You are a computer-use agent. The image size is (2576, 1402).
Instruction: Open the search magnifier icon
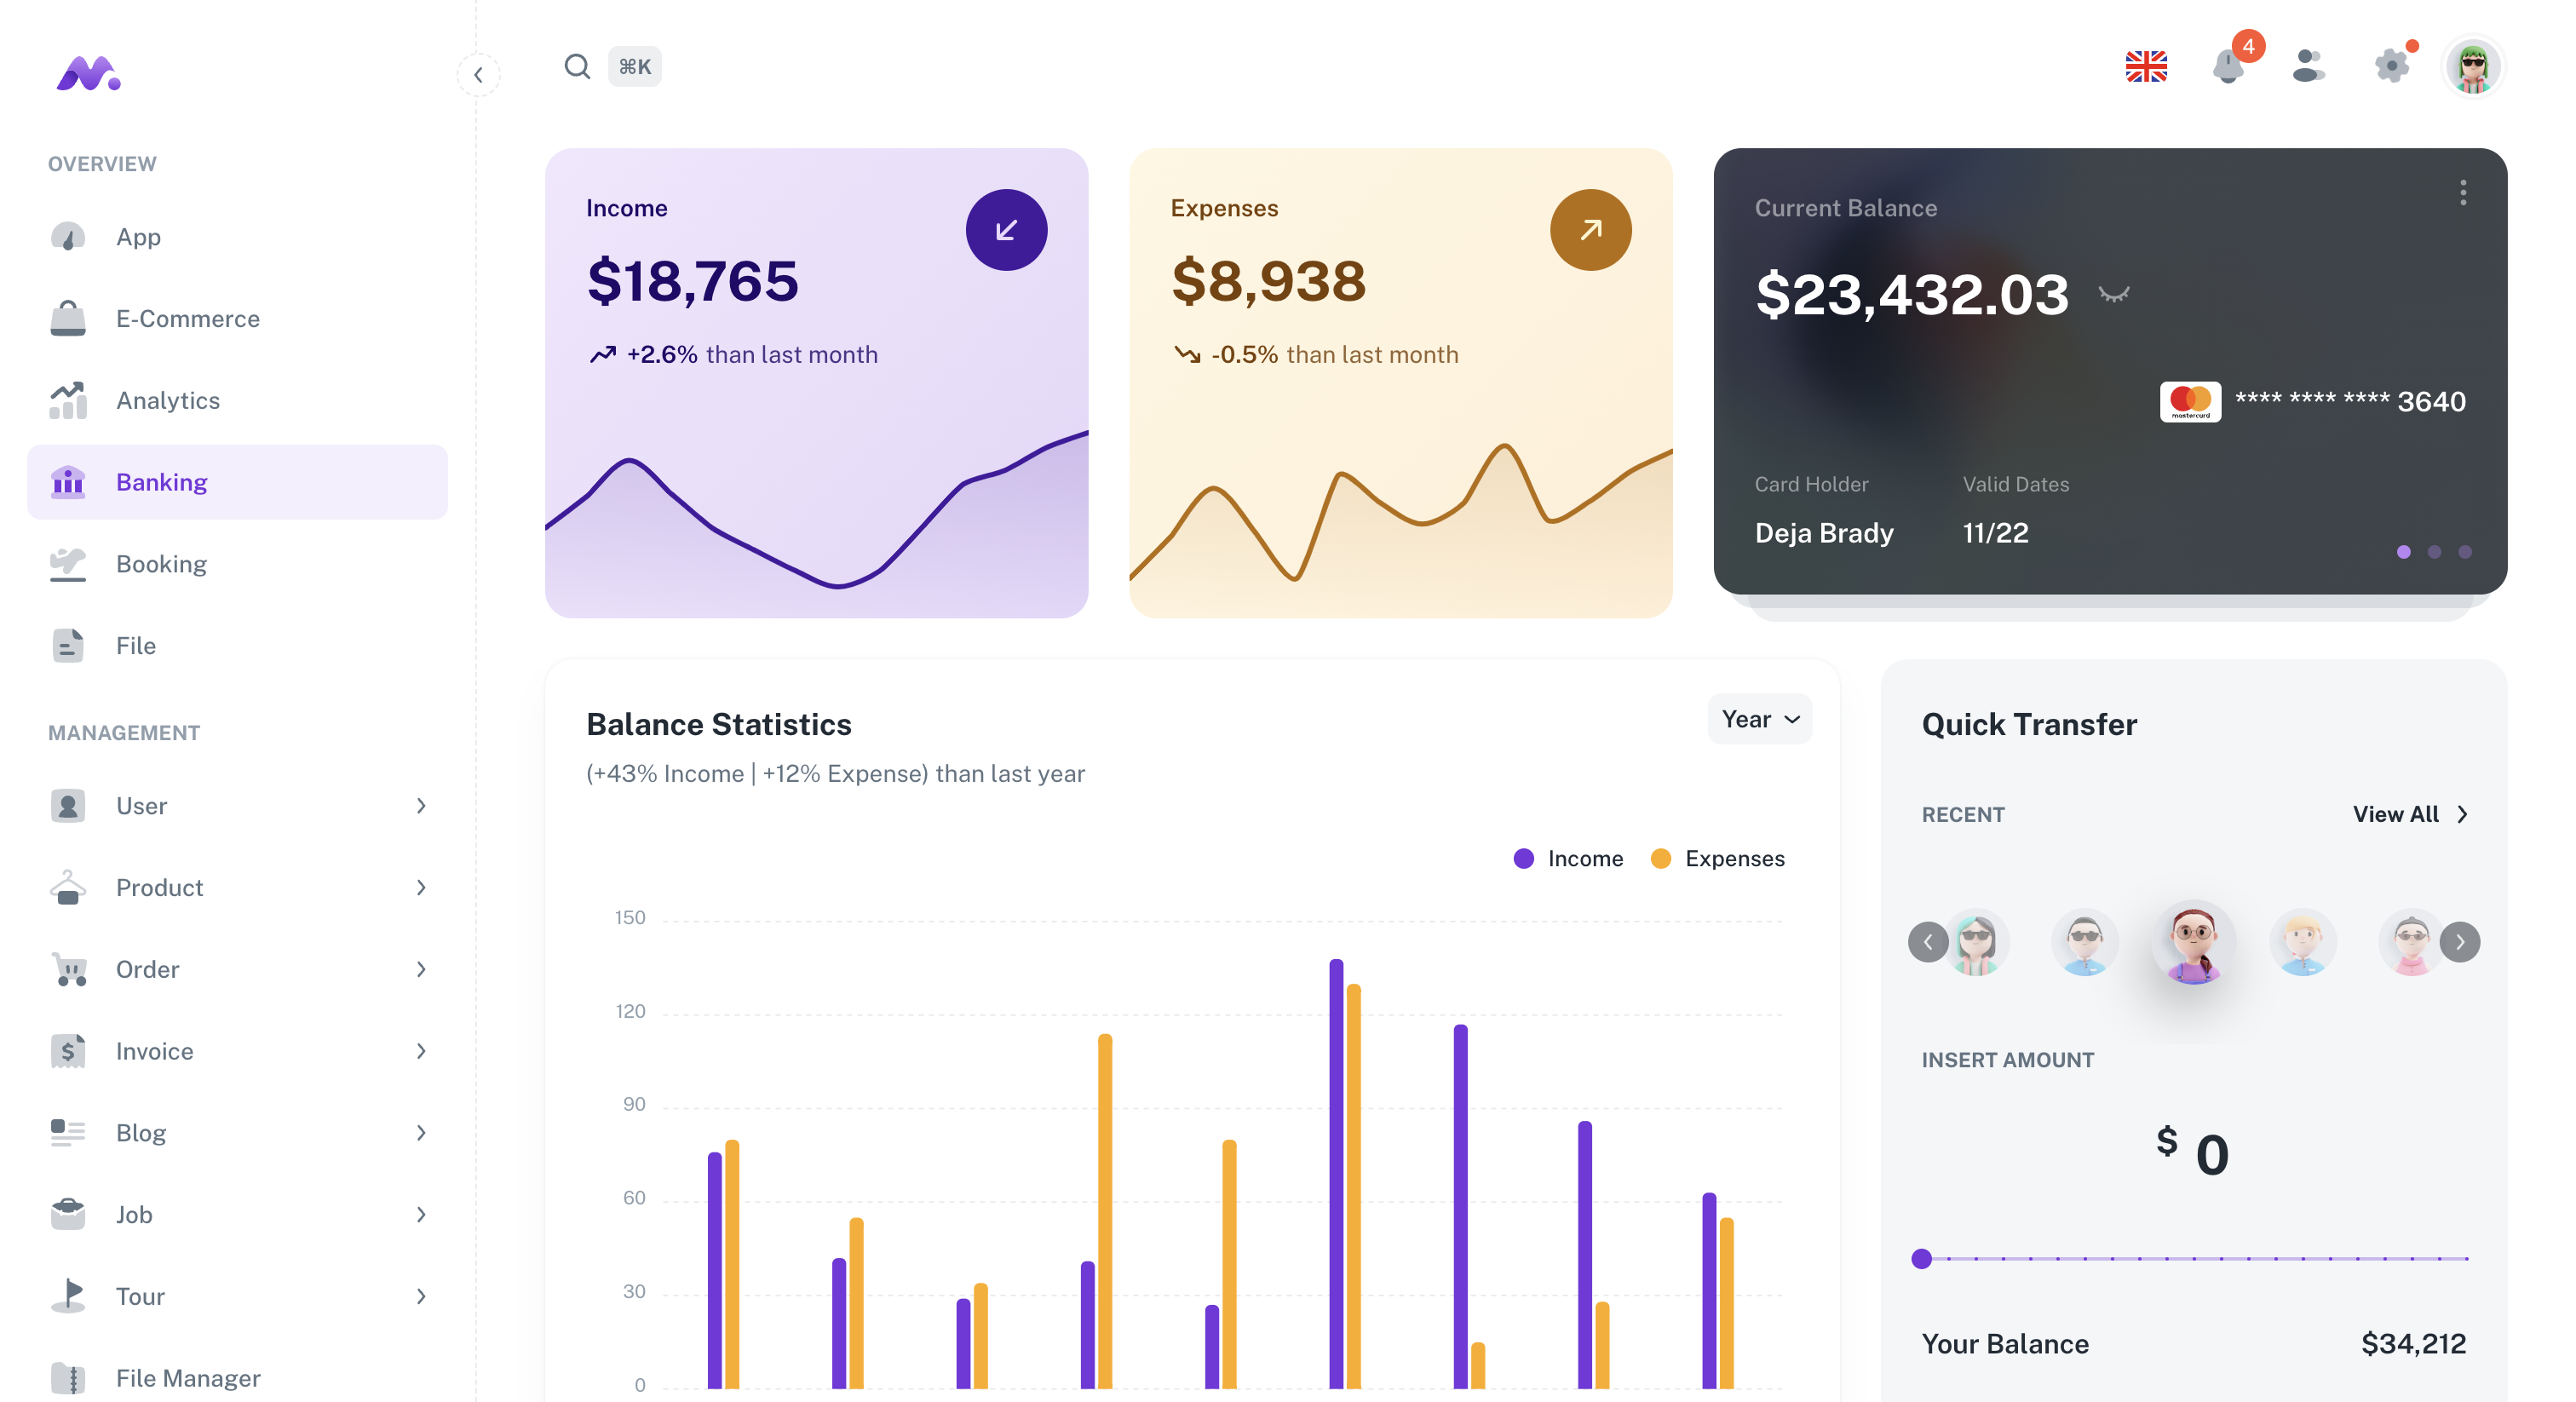click(x=577, y=67)
